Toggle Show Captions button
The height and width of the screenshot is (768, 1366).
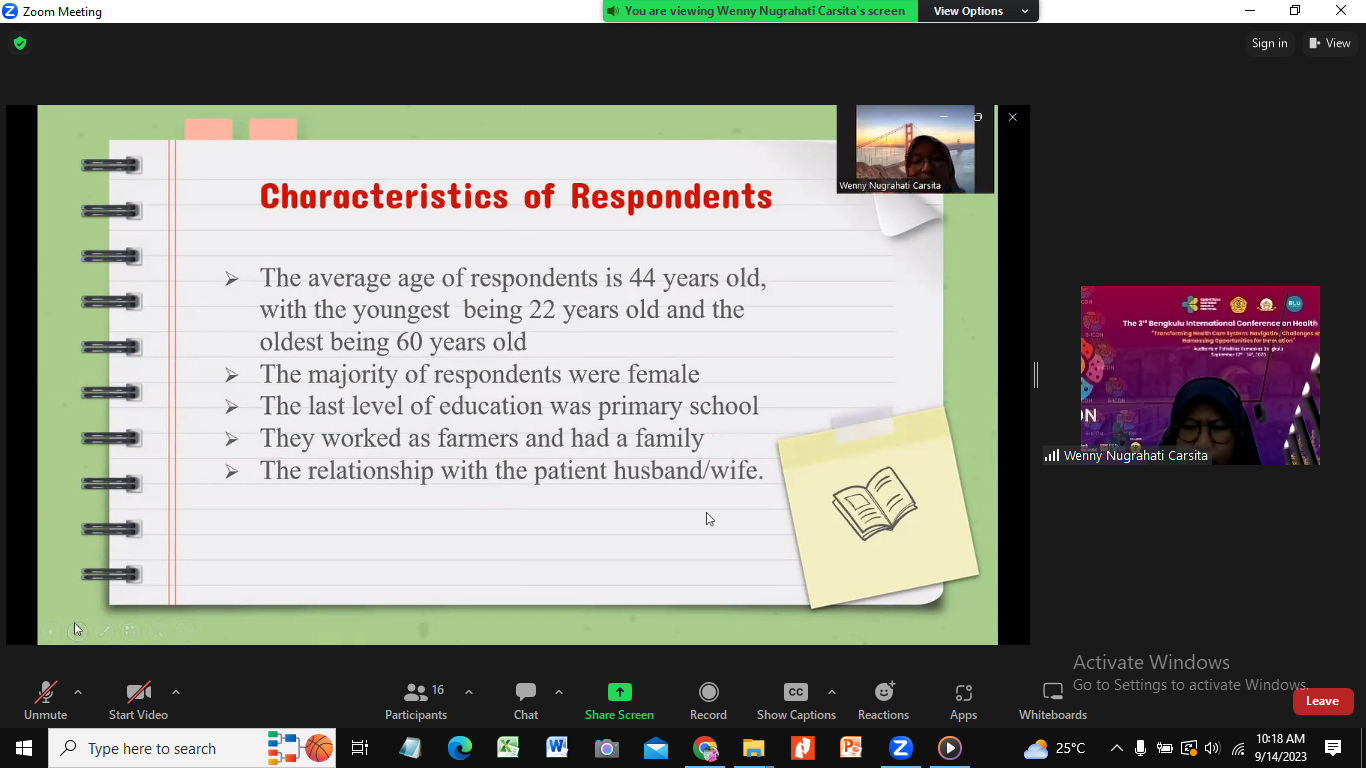coord(796,700)
